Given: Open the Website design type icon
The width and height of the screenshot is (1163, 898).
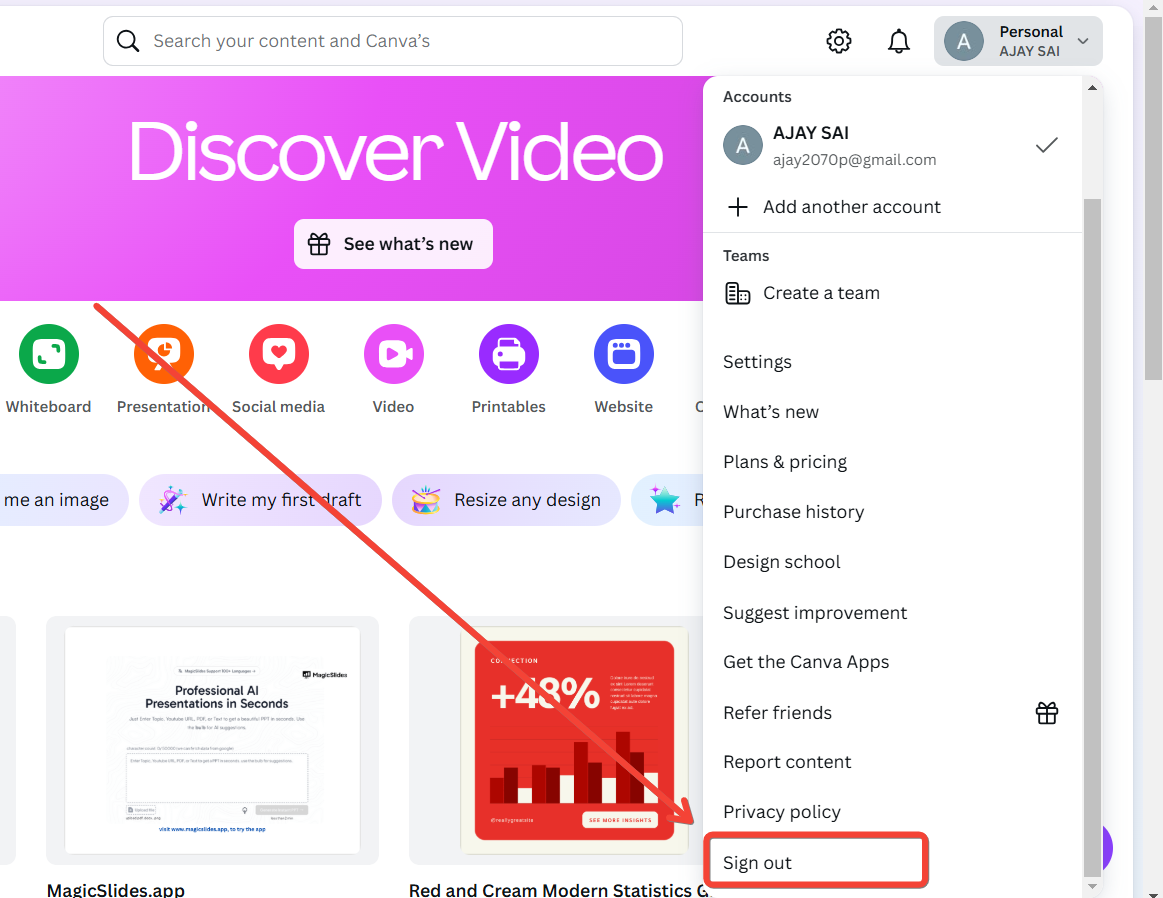Looking at the screenshot, I should pos(624,354).
